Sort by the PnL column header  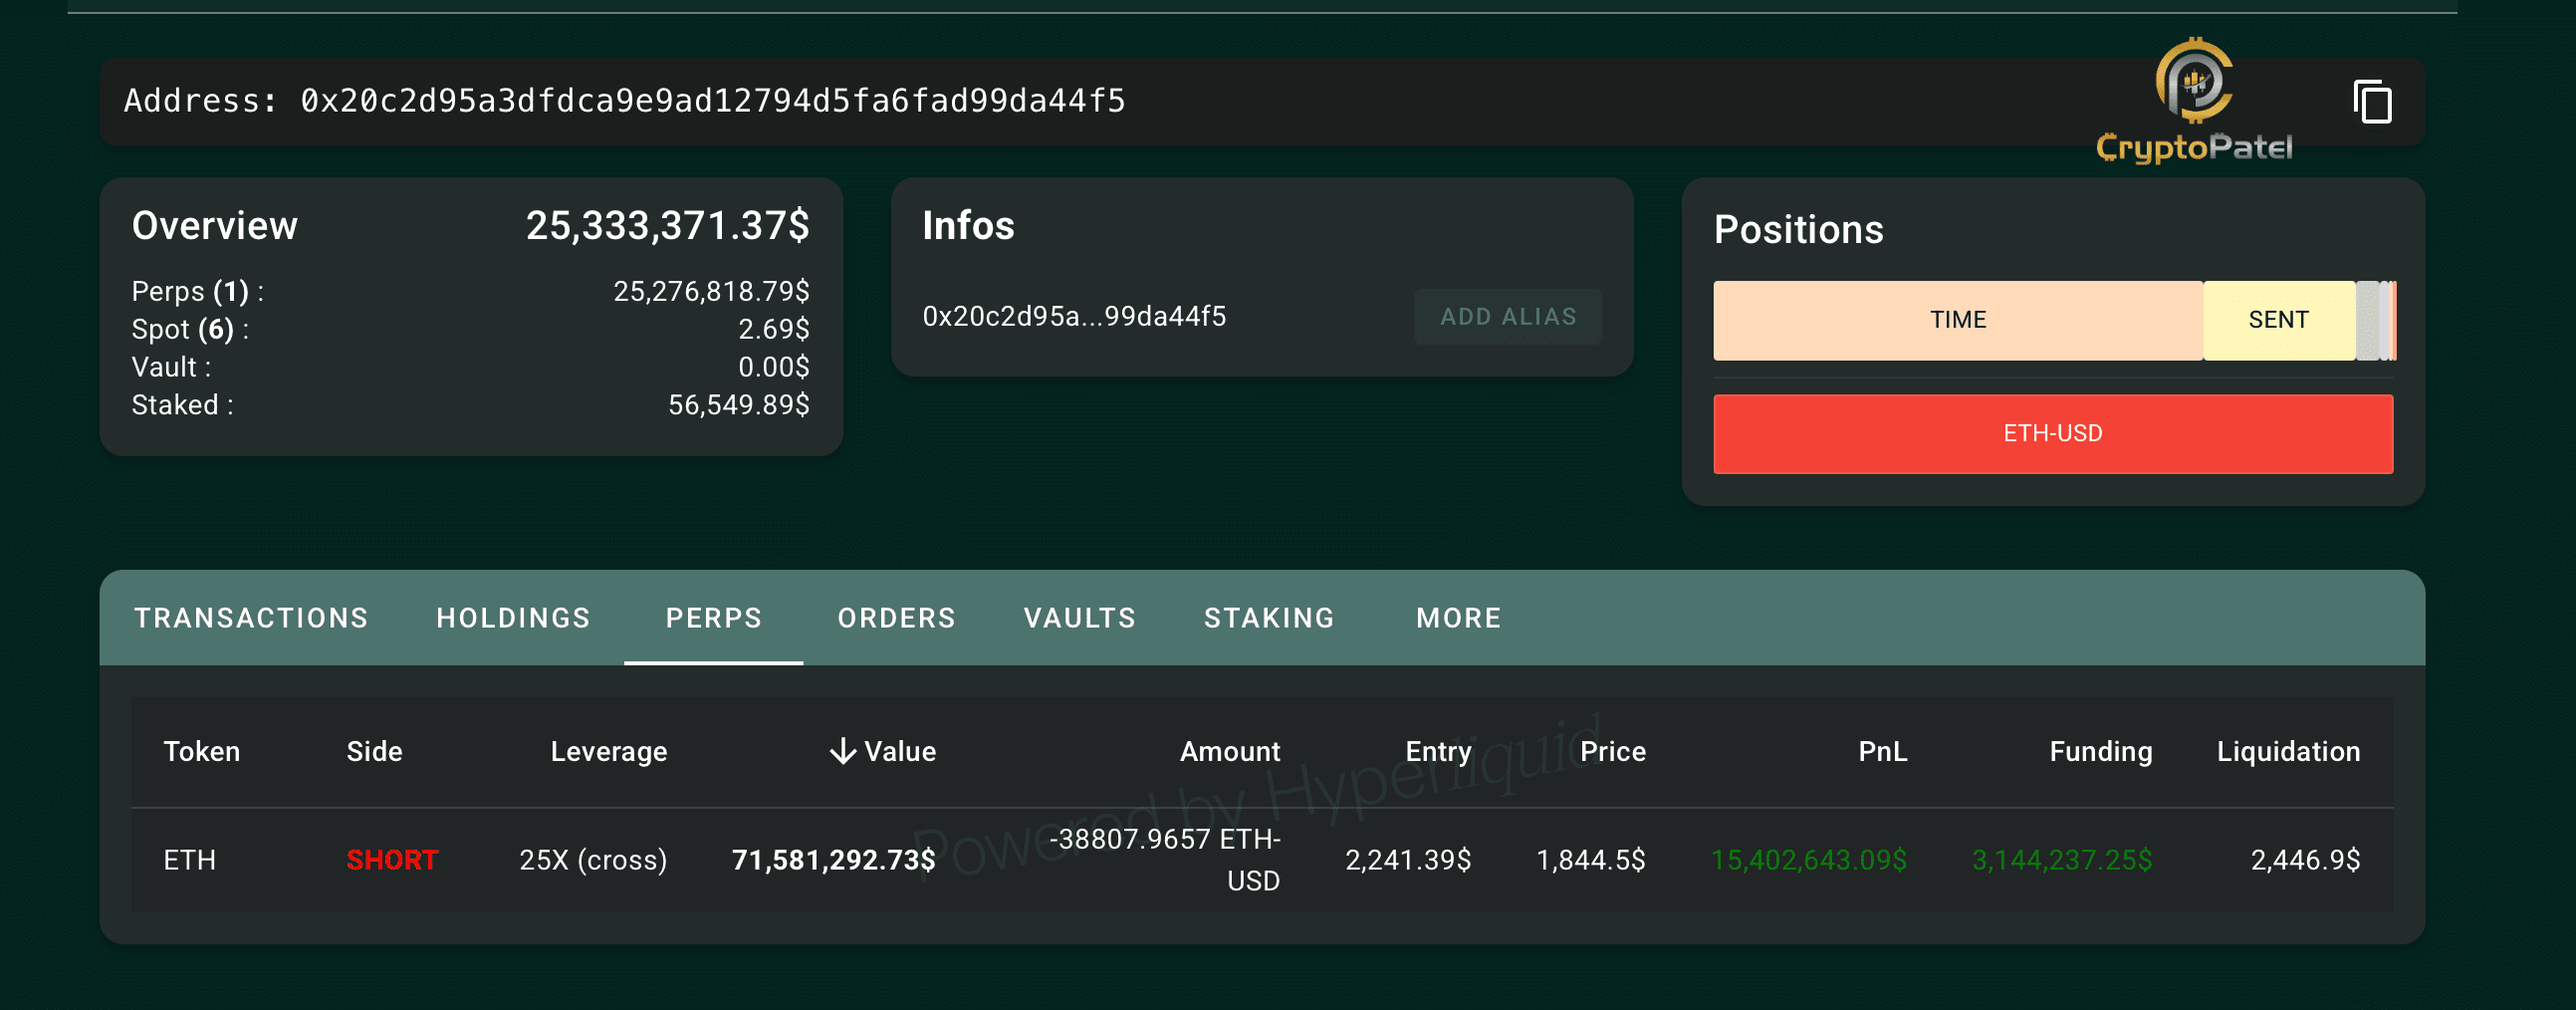[x=1882, y=751]
